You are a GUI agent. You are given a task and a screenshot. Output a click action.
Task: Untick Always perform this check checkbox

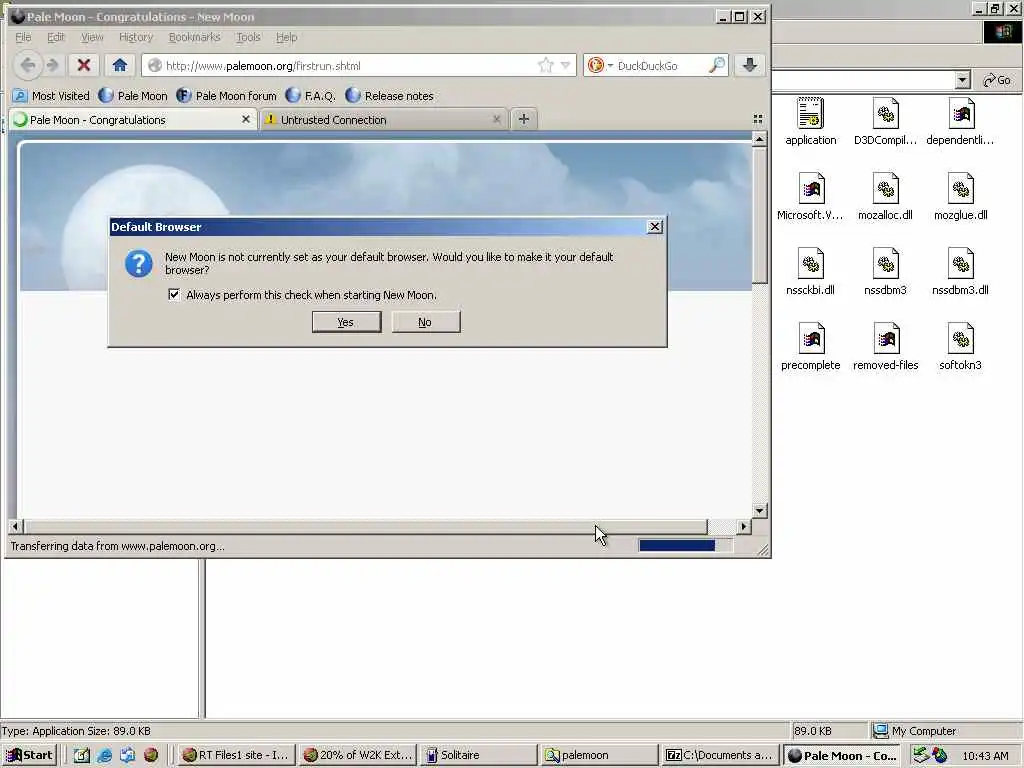point(174,295)
